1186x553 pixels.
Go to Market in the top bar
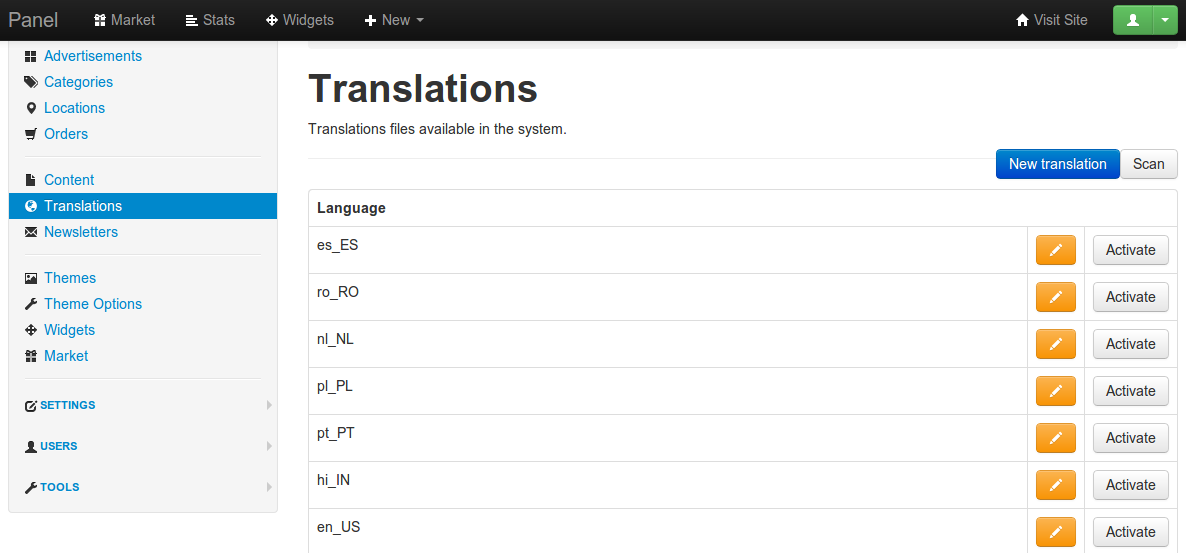tap(124, 20)
